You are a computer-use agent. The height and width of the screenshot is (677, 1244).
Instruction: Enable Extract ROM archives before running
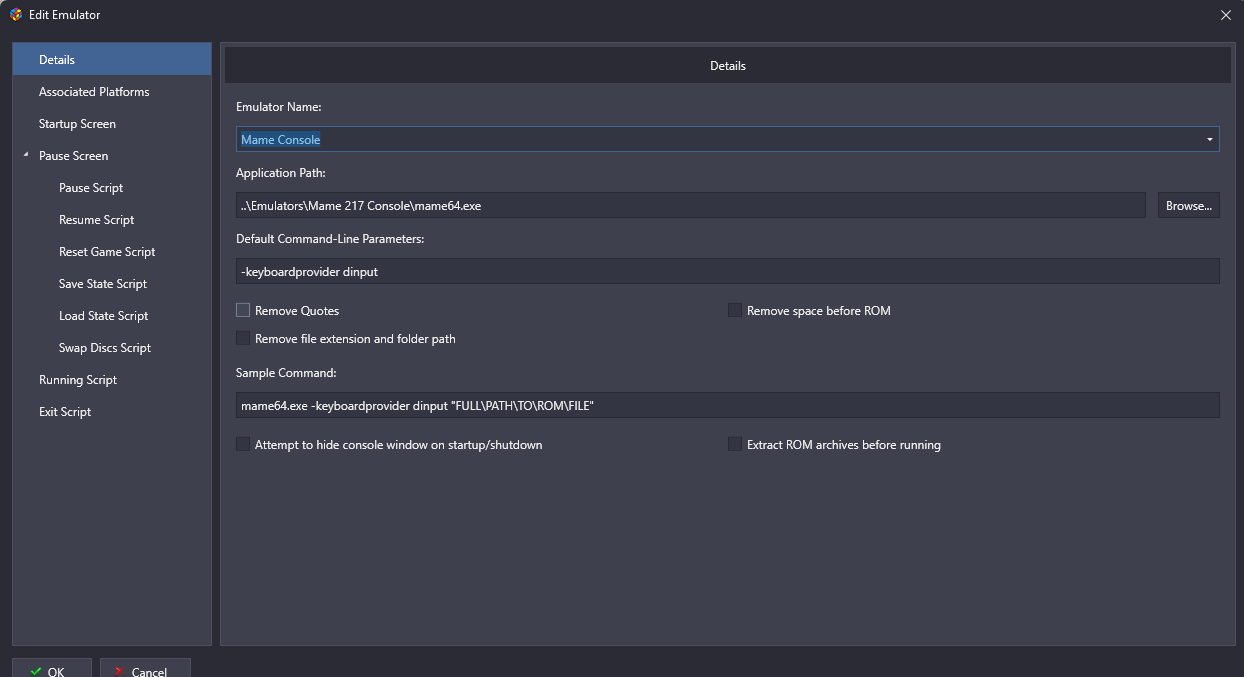(x=735, y=444)
